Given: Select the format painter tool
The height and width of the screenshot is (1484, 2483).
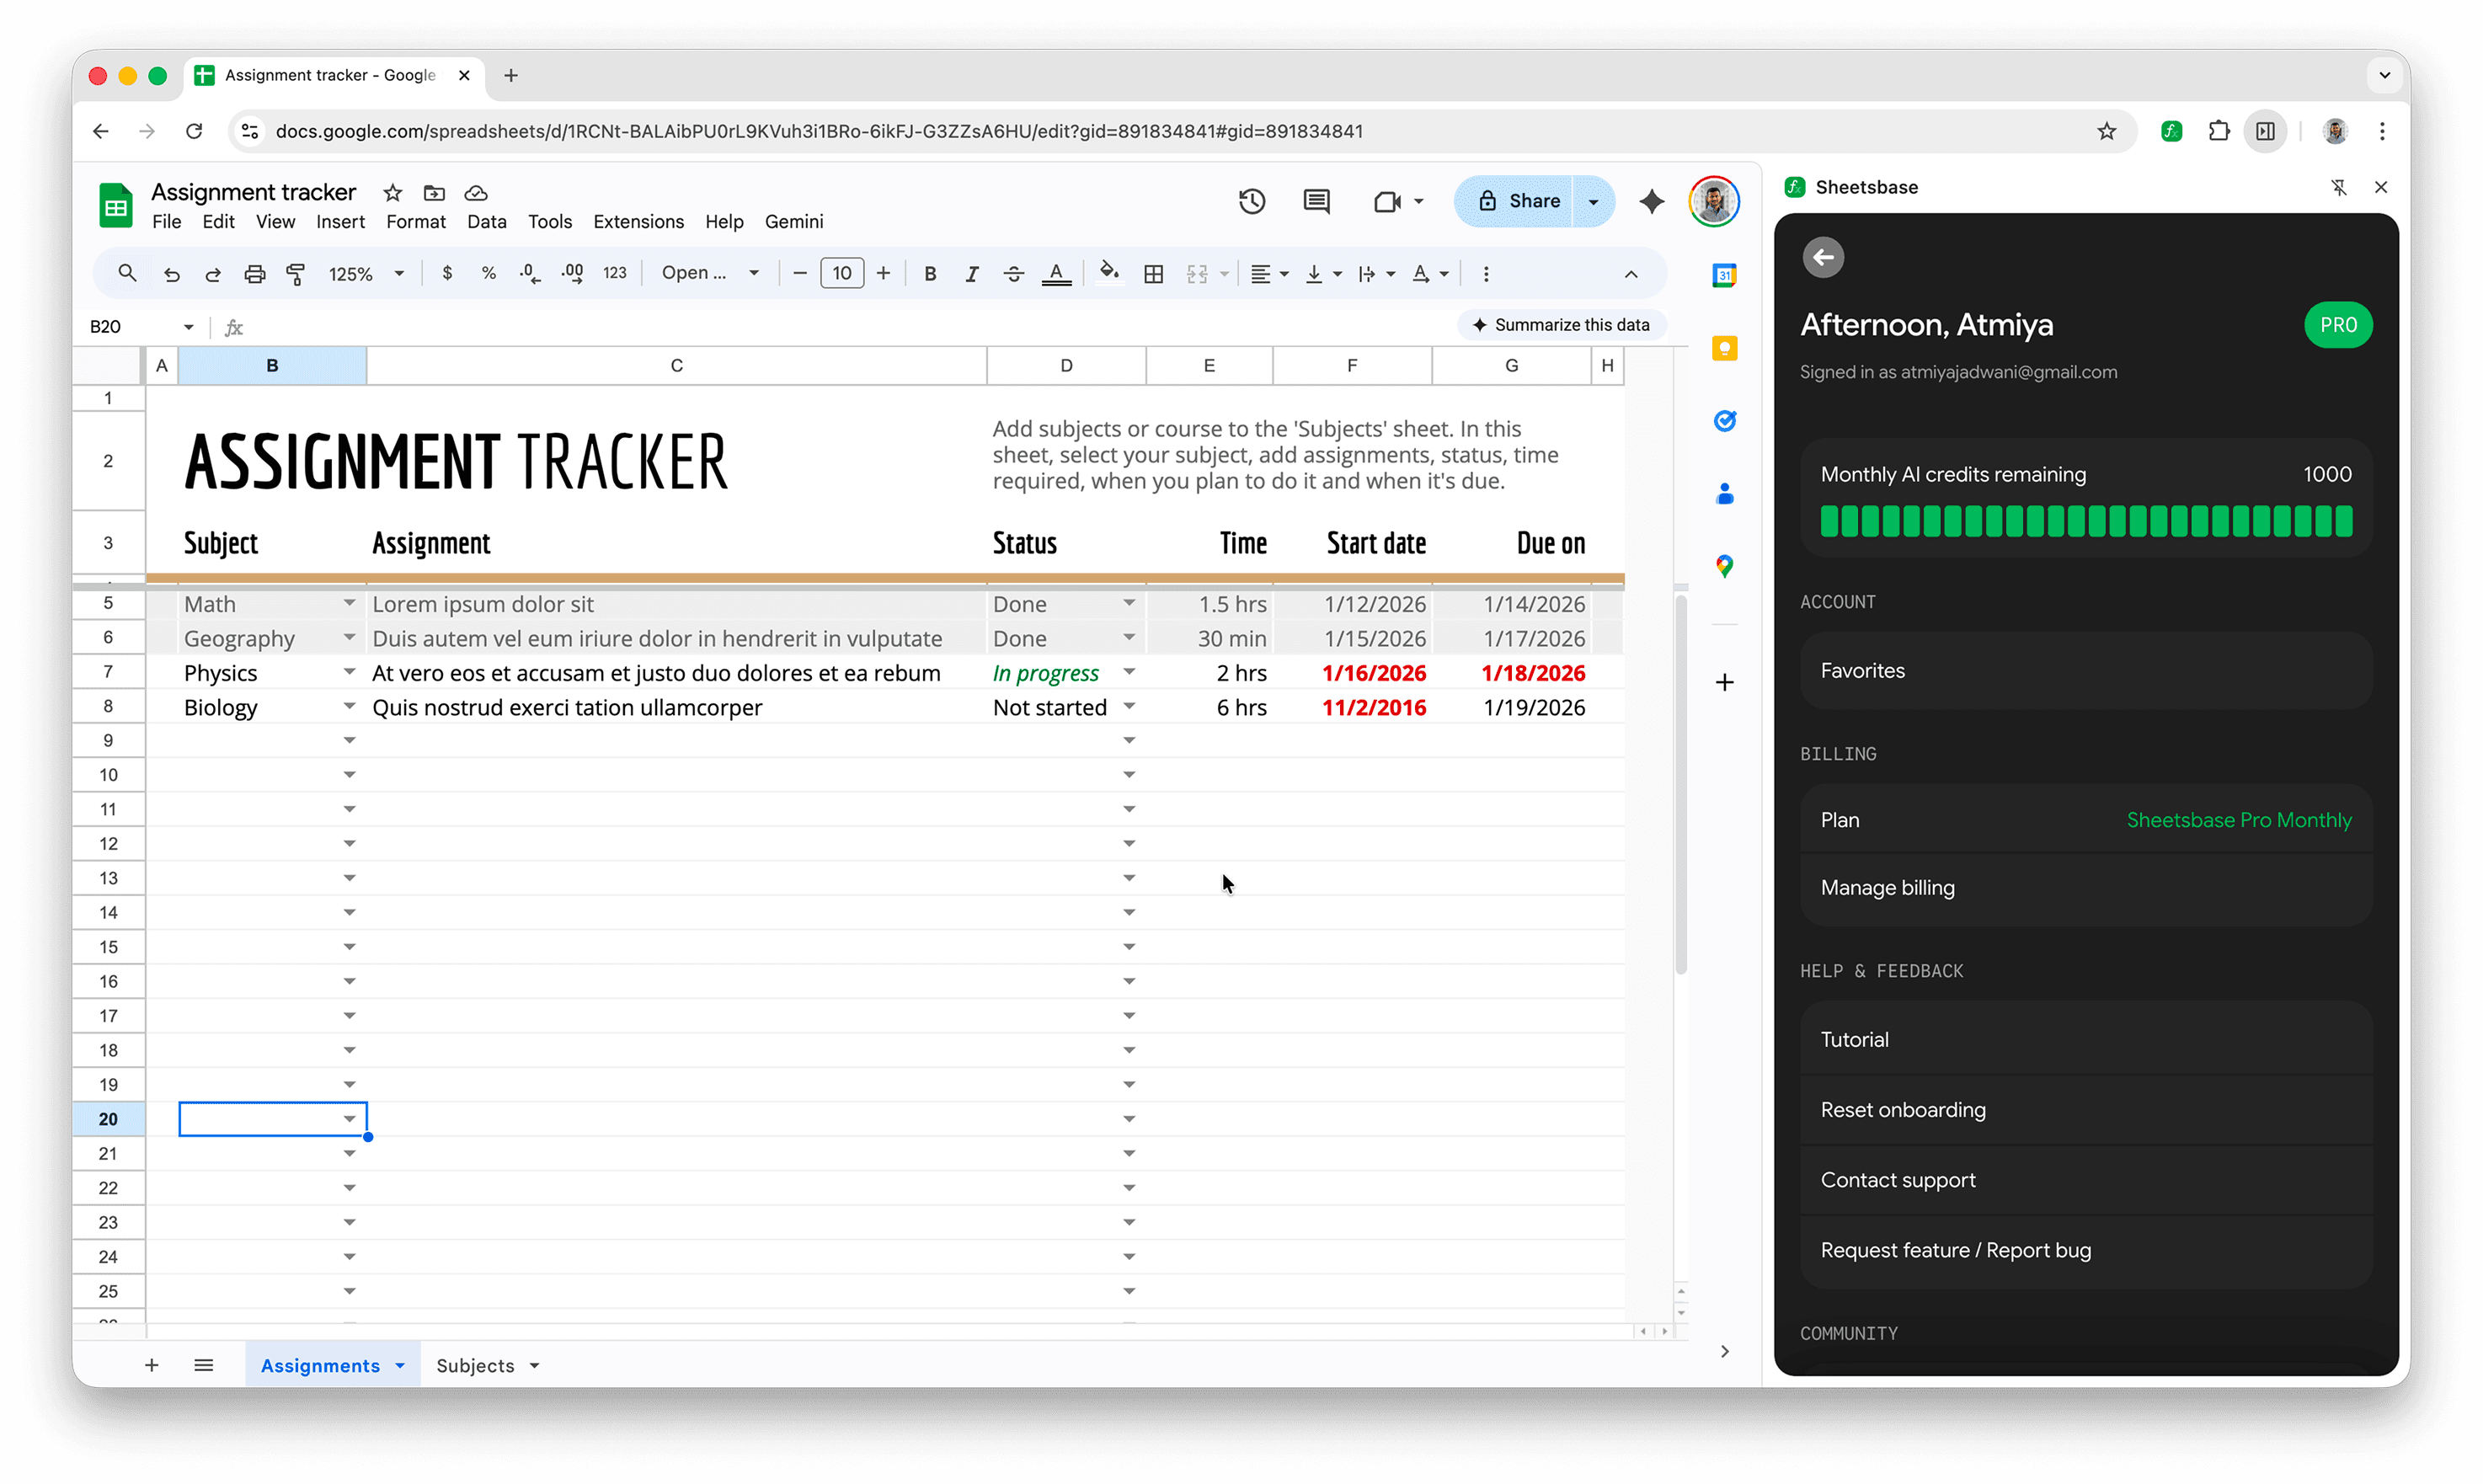Looking at the screenshot, I should tap(296, 273).
